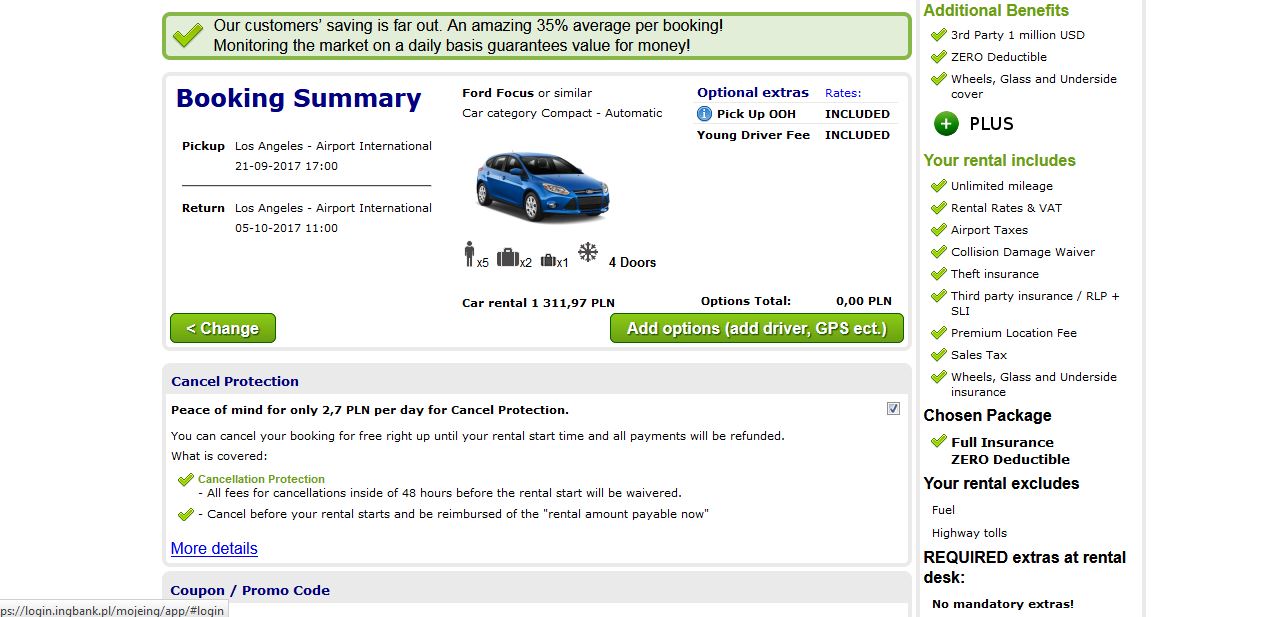Image resolution: width=1268 pixels, height=617 pixels.
Task: Click the checkmark next to Theft insurance
Action: (938, 274)
